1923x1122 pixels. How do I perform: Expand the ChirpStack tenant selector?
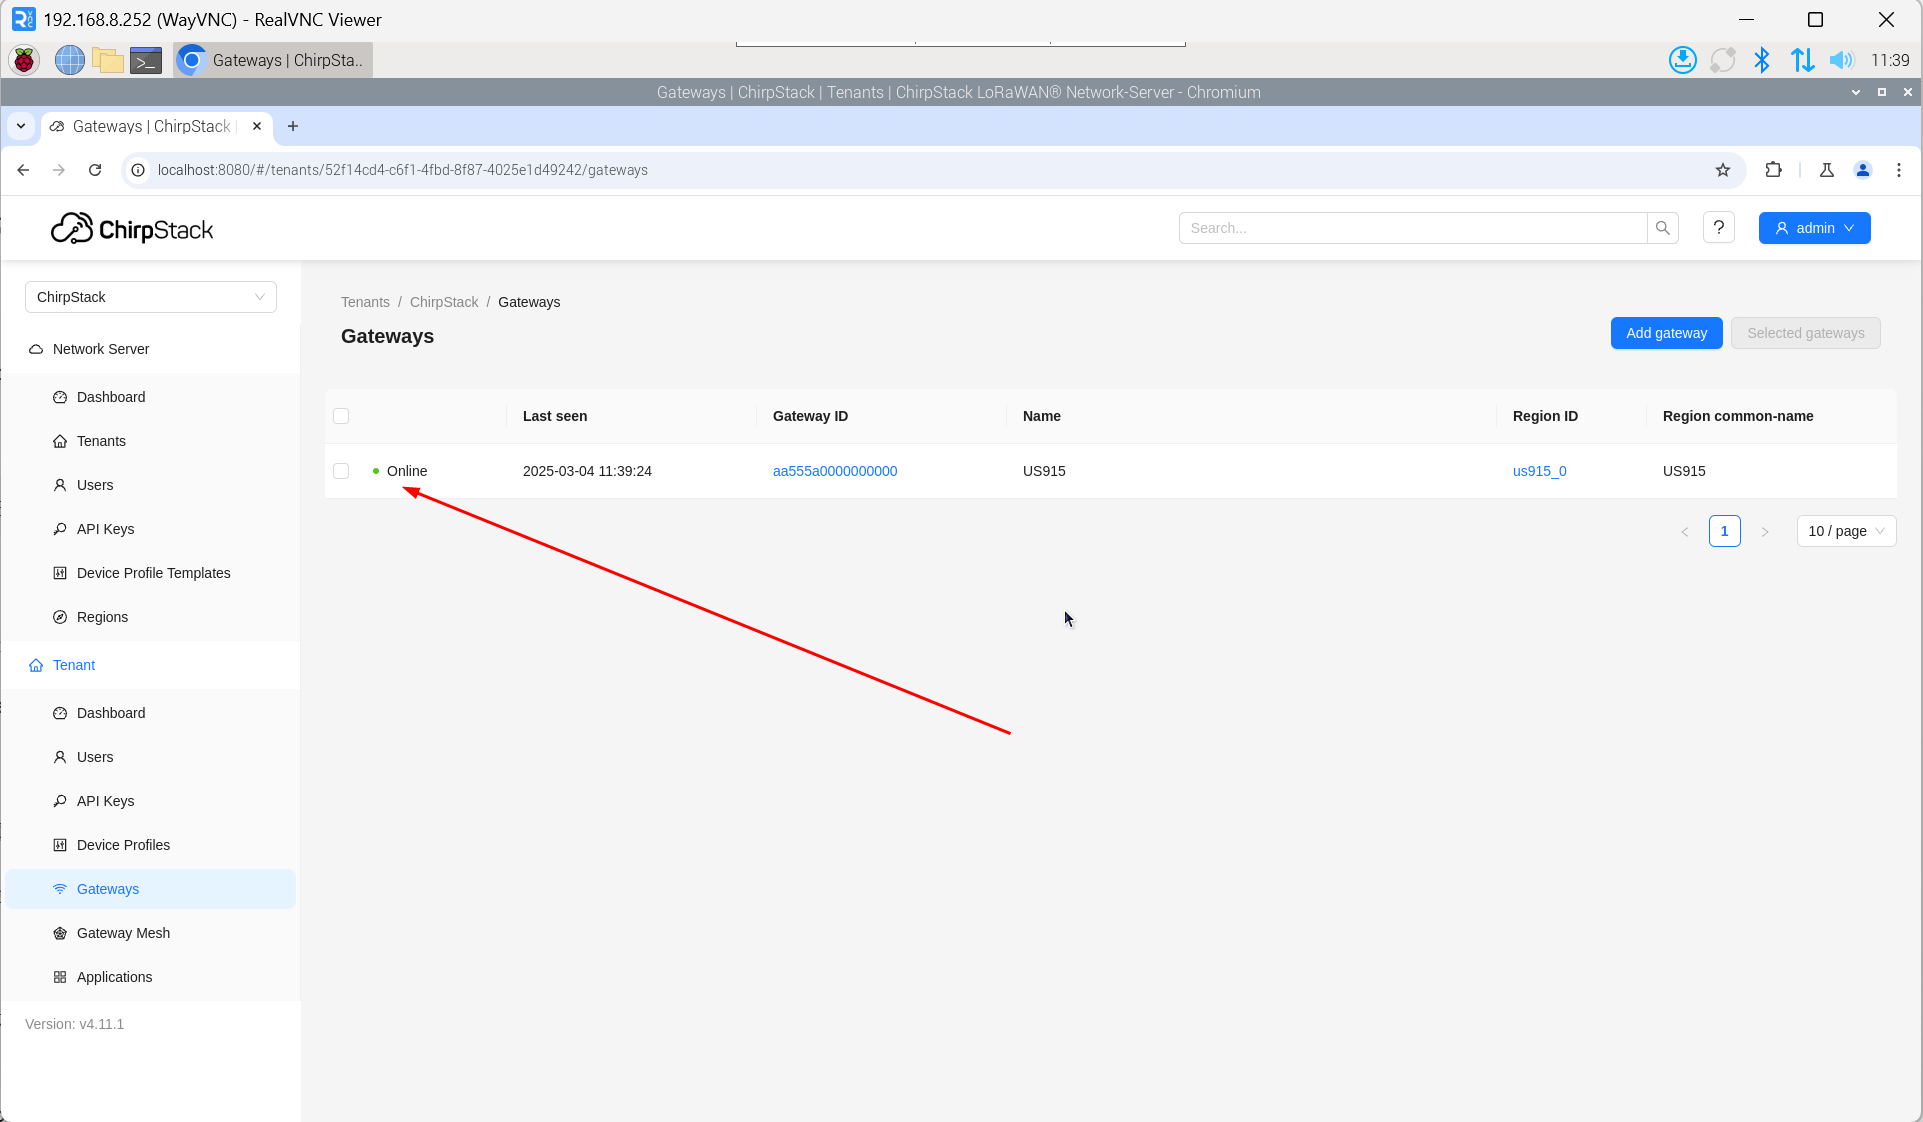click(x=151, y=297)
